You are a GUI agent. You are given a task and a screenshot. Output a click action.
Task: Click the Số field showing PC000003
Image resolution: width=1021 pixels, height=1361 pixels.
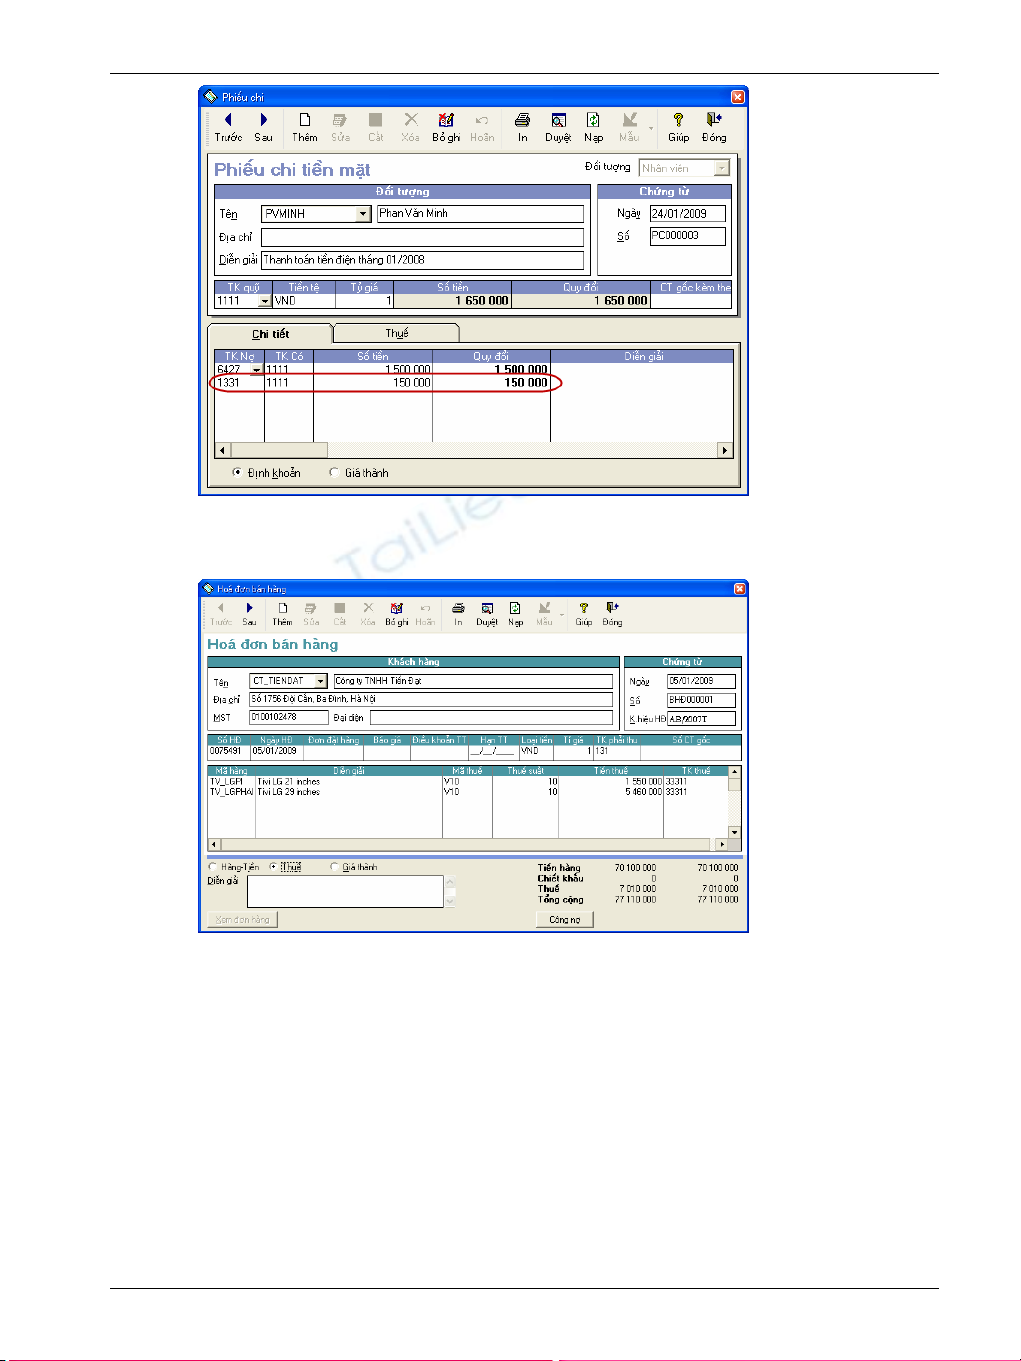687,236
